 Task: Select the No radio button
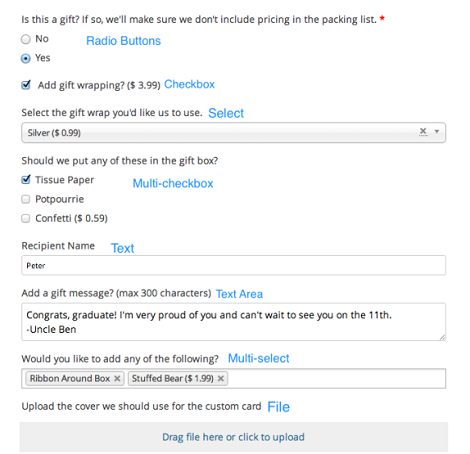coord(26,39)
